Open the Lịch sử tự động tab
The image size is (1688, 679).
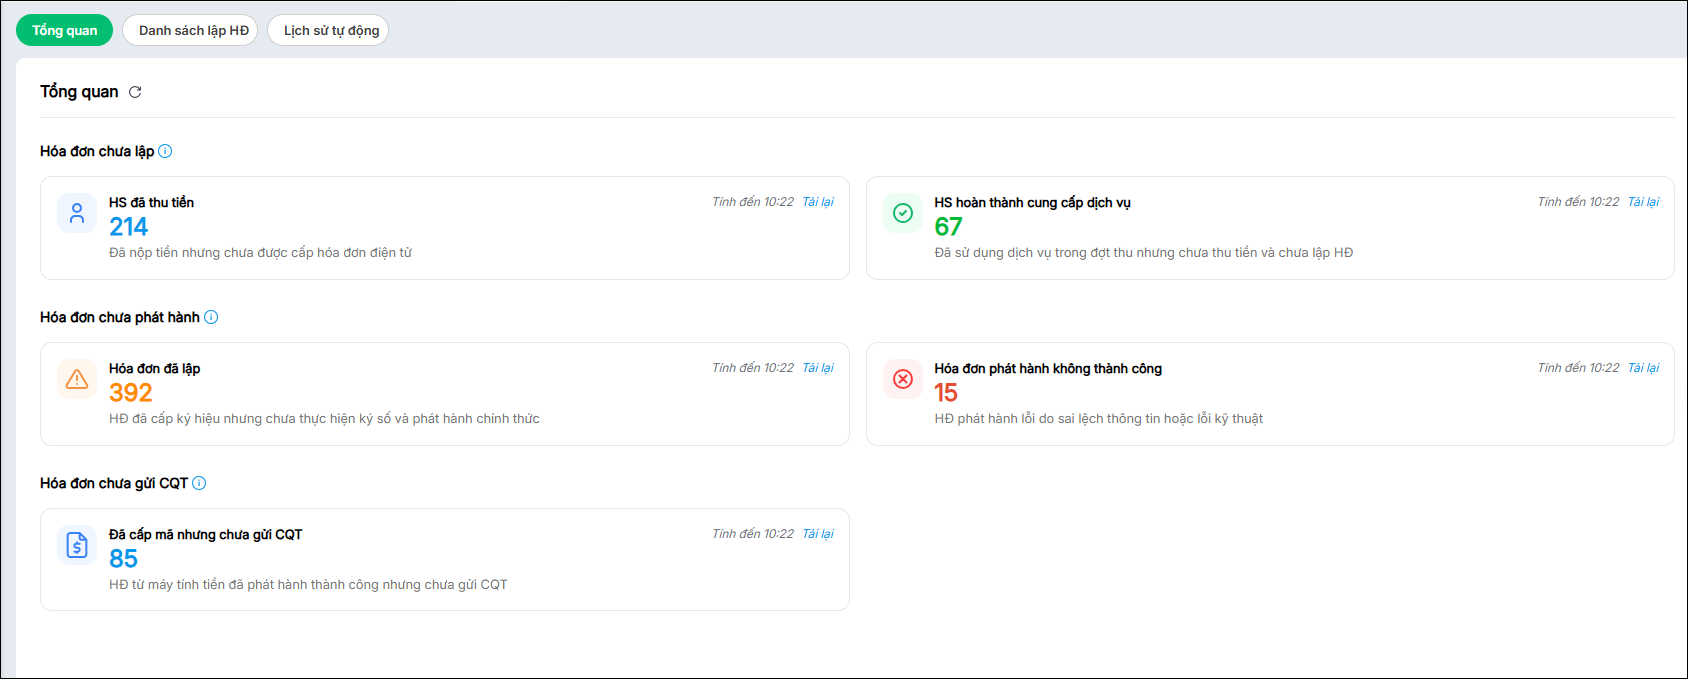coord(331,30)
